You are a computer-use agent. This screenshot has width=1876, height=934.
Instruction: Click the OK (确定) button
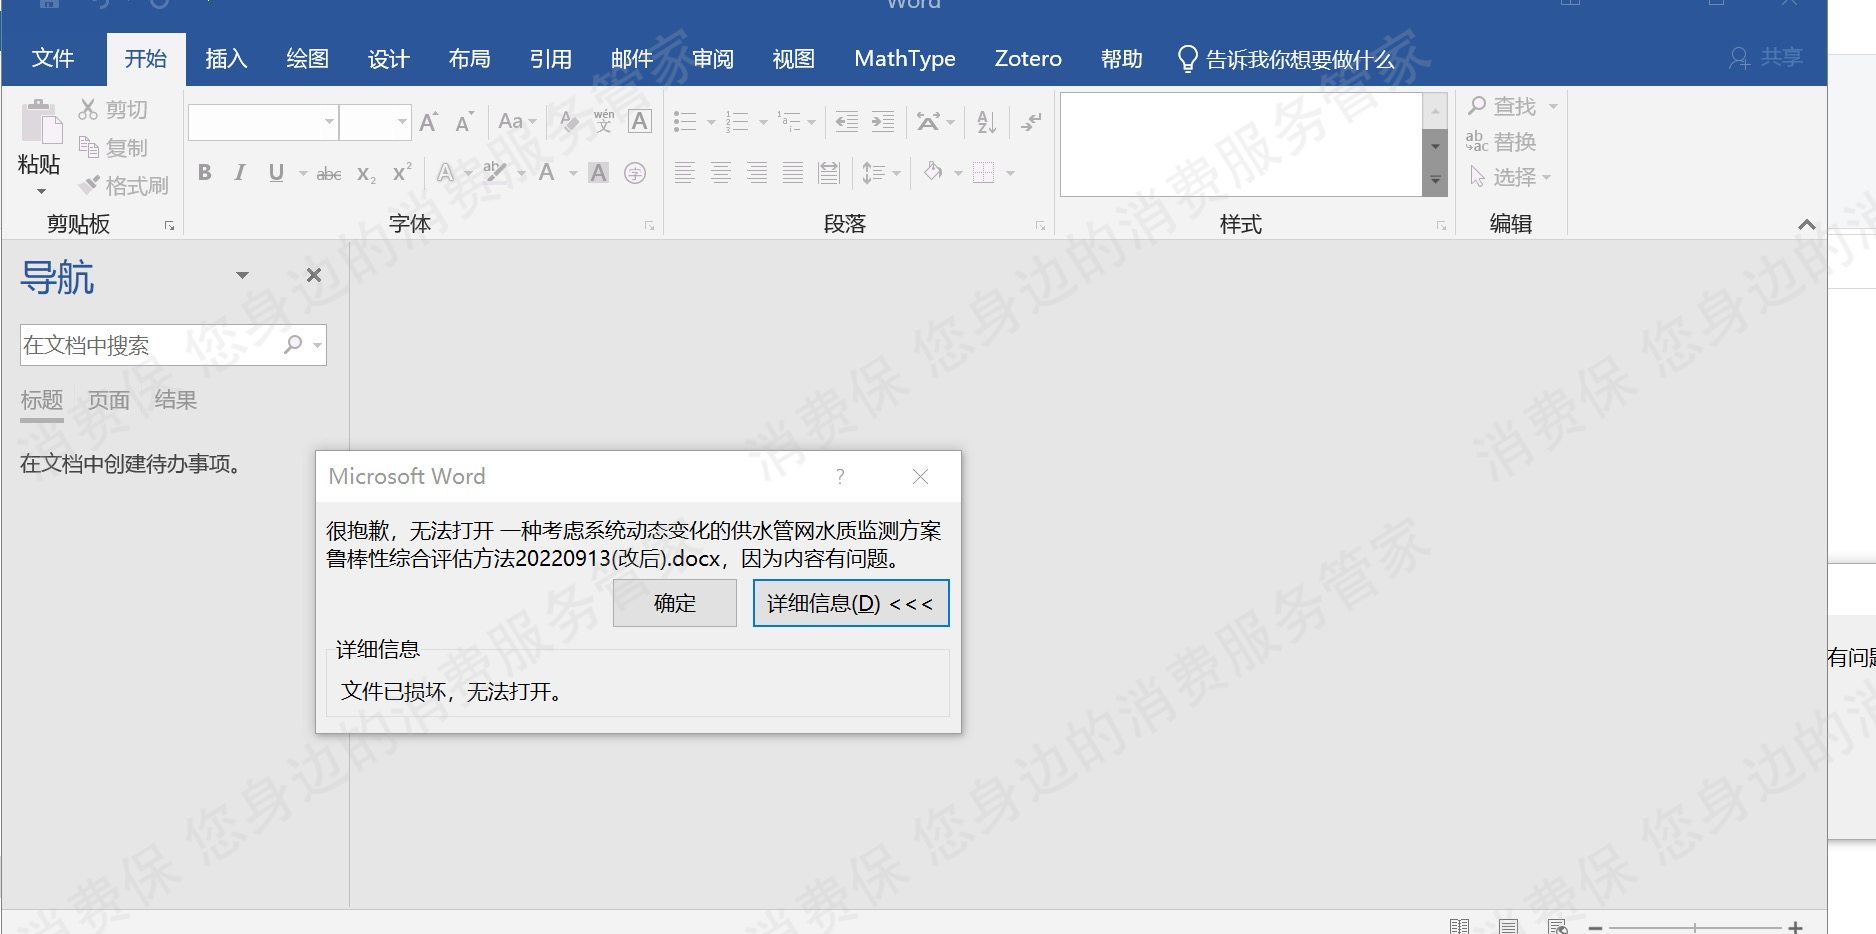pyautogui.click(x=675, y=603)
